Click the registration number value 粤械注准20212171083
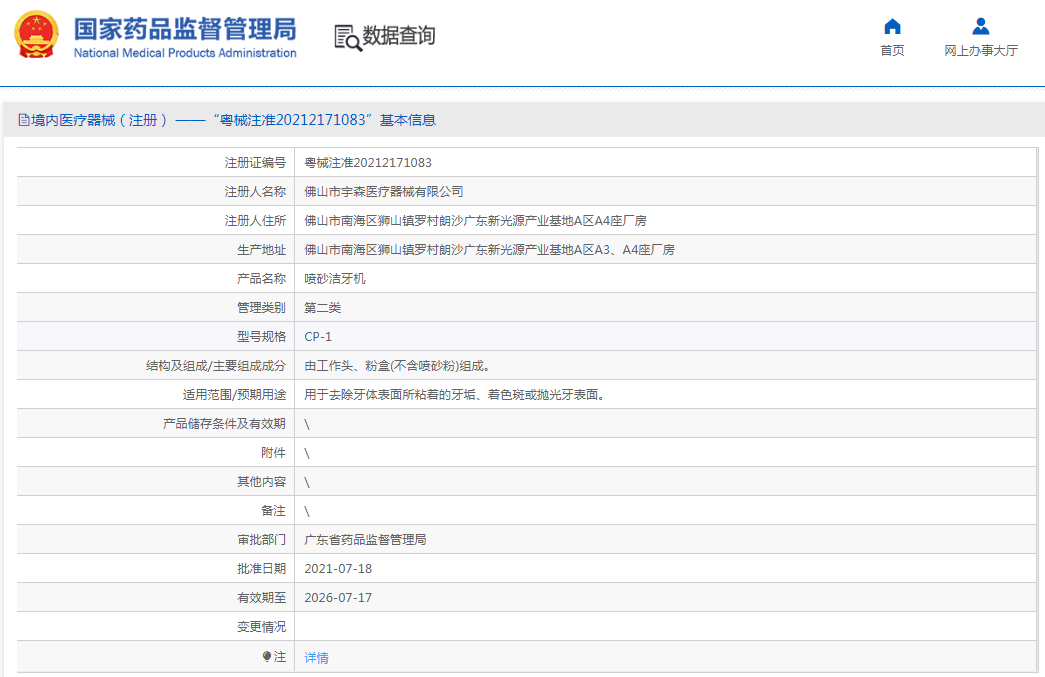1045x677 pixels. (368, 163)
